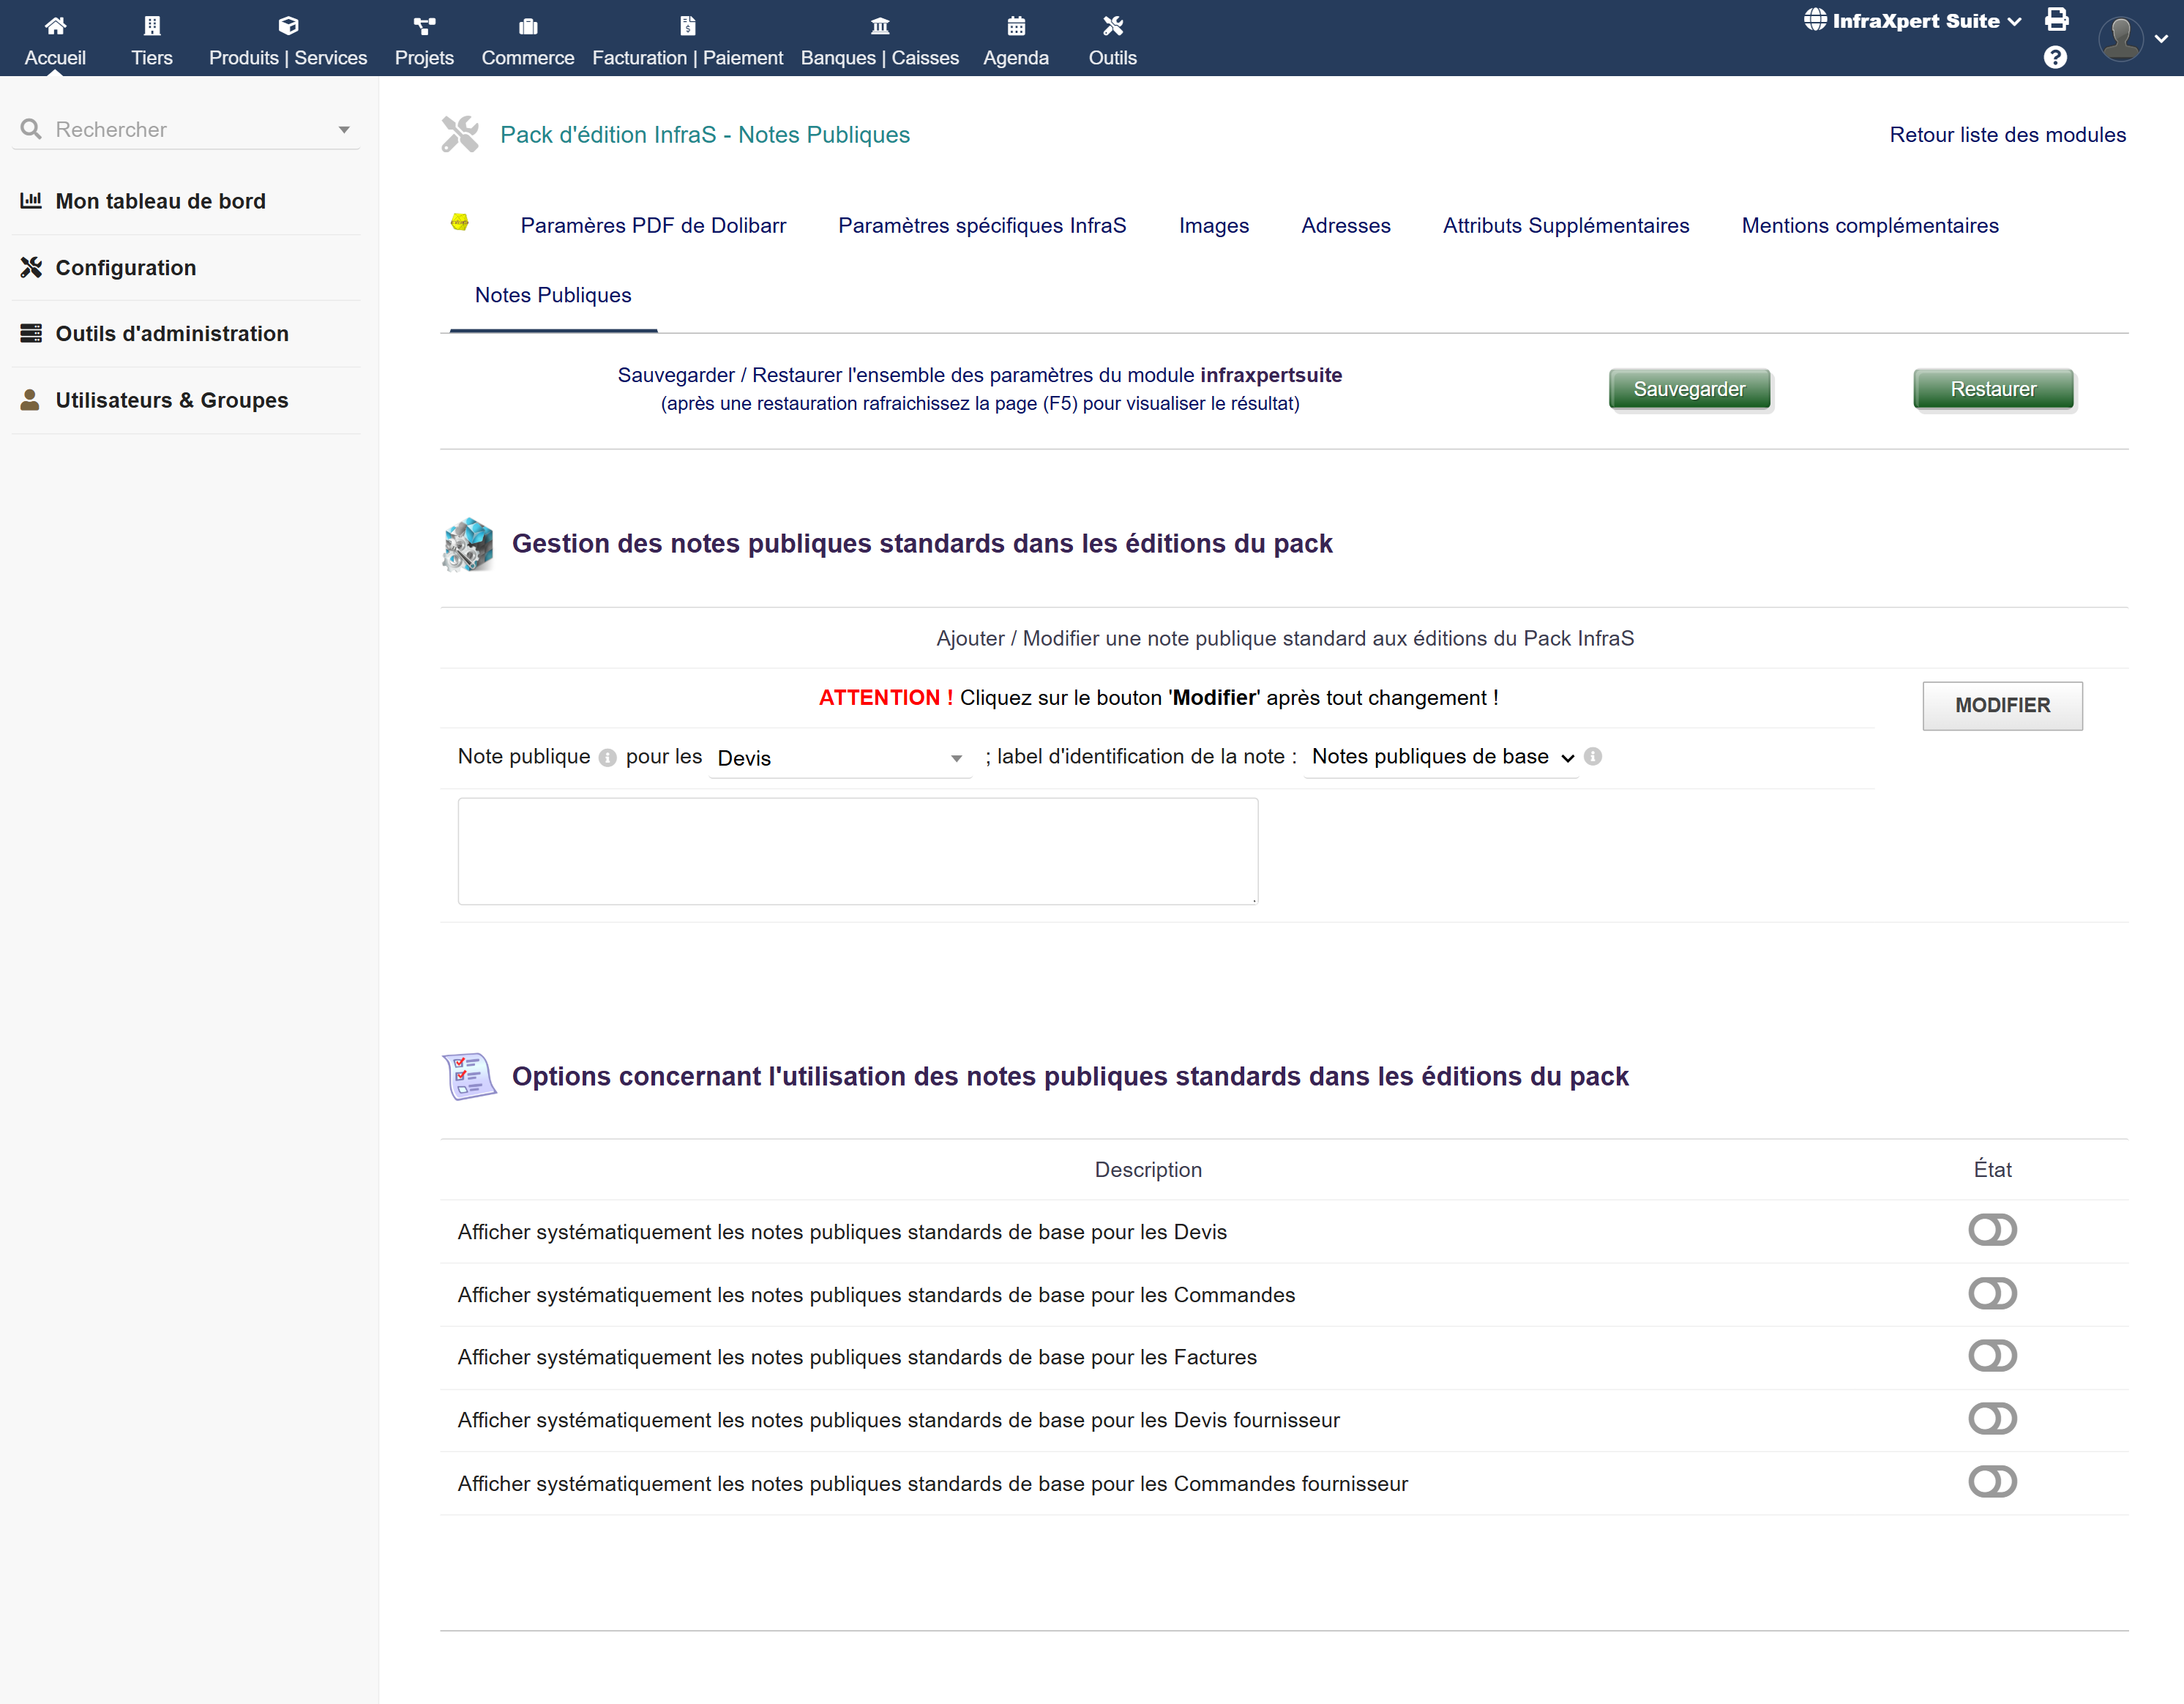The width and height of the screenshot is (2184, 1704).
Task: Click the small yellow icon before tabs
Action: tap(459, 222)
